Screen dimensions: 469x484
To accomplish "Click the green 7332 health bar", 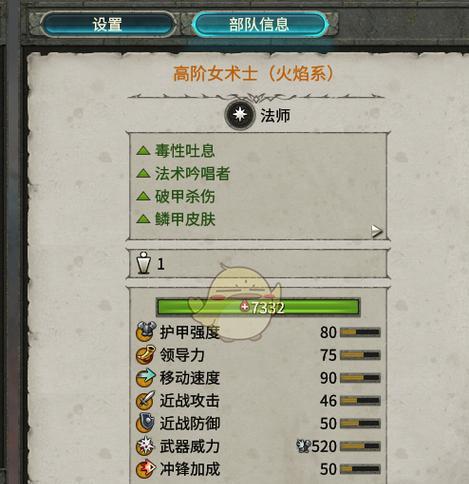I will 258,307.
